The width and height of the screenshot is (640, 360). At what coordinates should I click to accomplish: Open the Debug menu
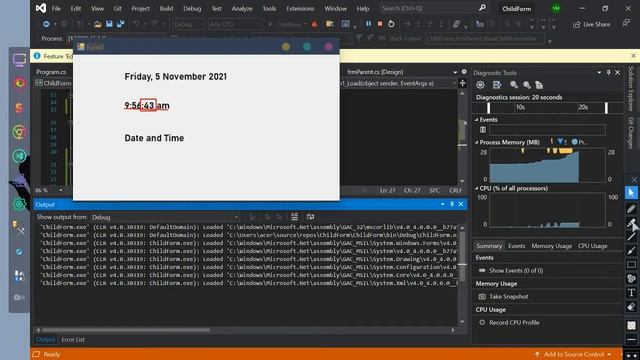coord(192,8)
